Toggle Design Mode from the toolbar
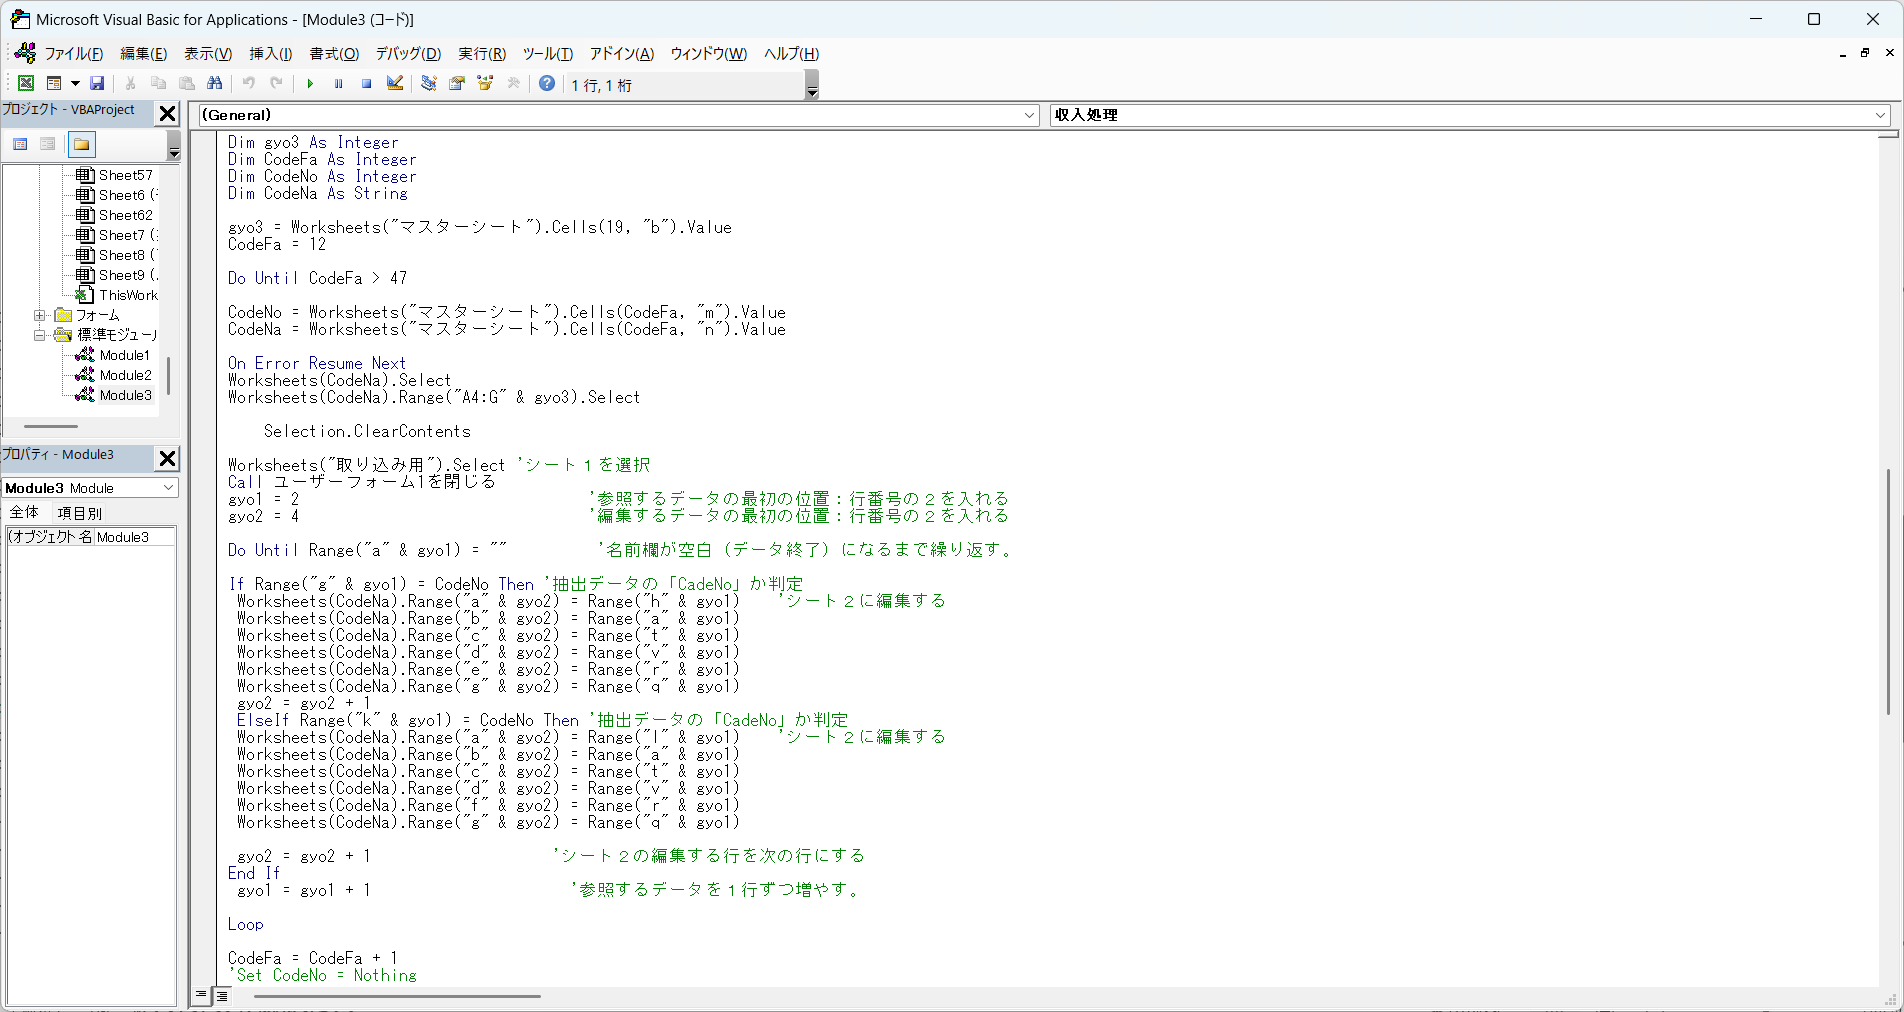The height and width of the screenshot is (1012, 1904). point(394,84)
